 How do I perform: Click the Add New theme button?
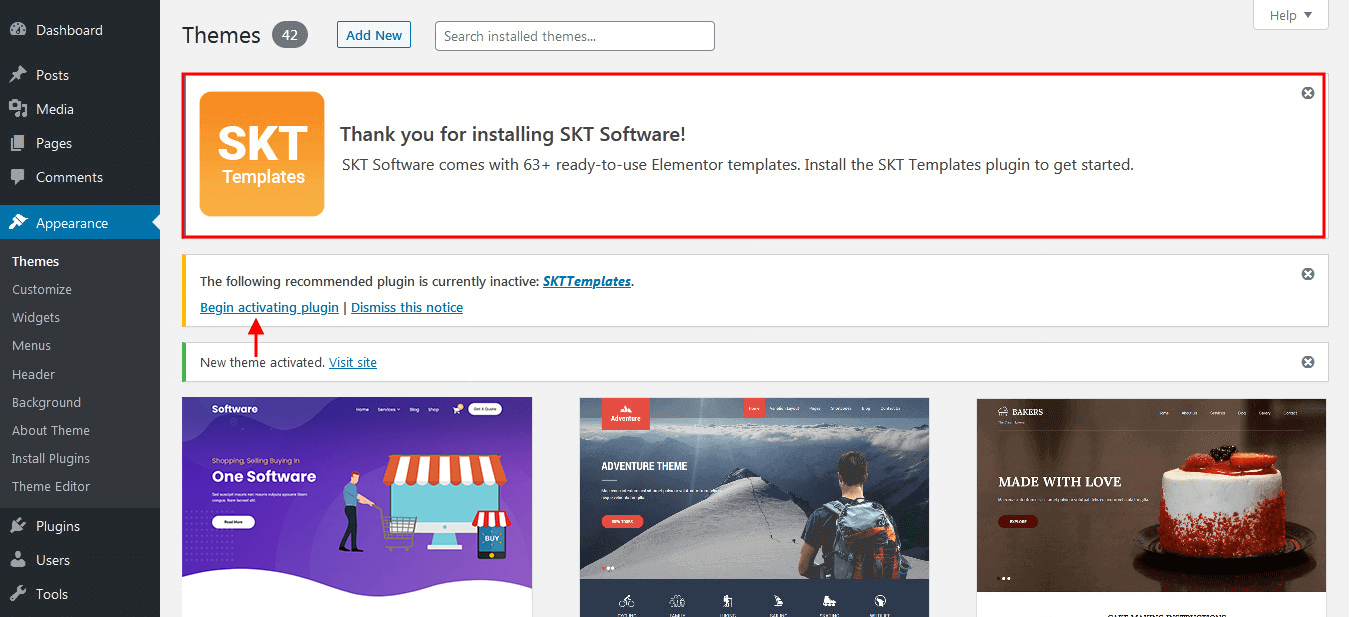pyautogui.click(x=374, y=35)
